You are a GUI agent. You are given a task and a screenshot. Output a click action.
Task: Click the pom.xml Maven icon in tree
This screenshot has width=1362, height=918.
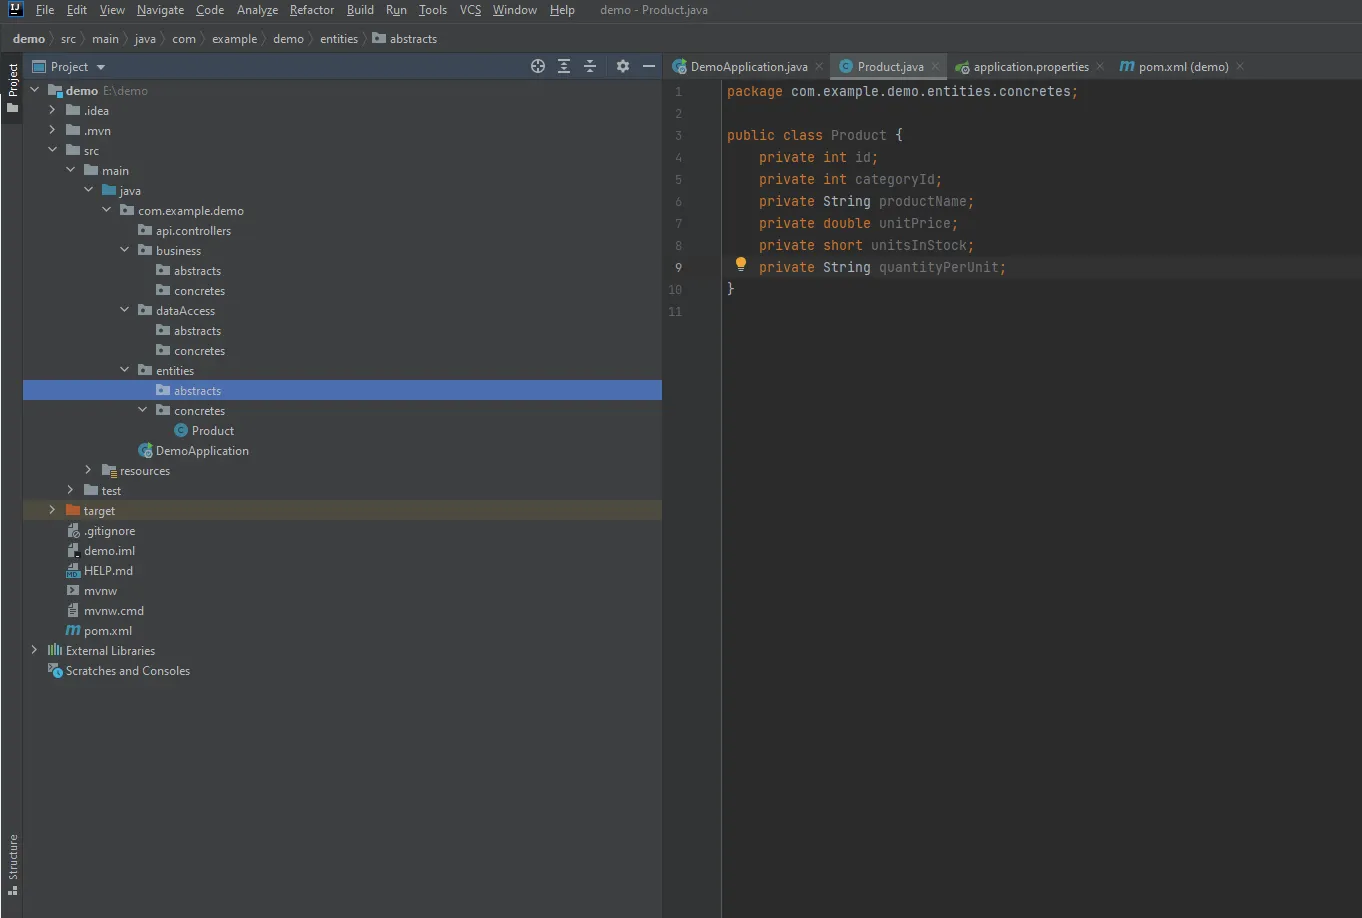[73, 630]
